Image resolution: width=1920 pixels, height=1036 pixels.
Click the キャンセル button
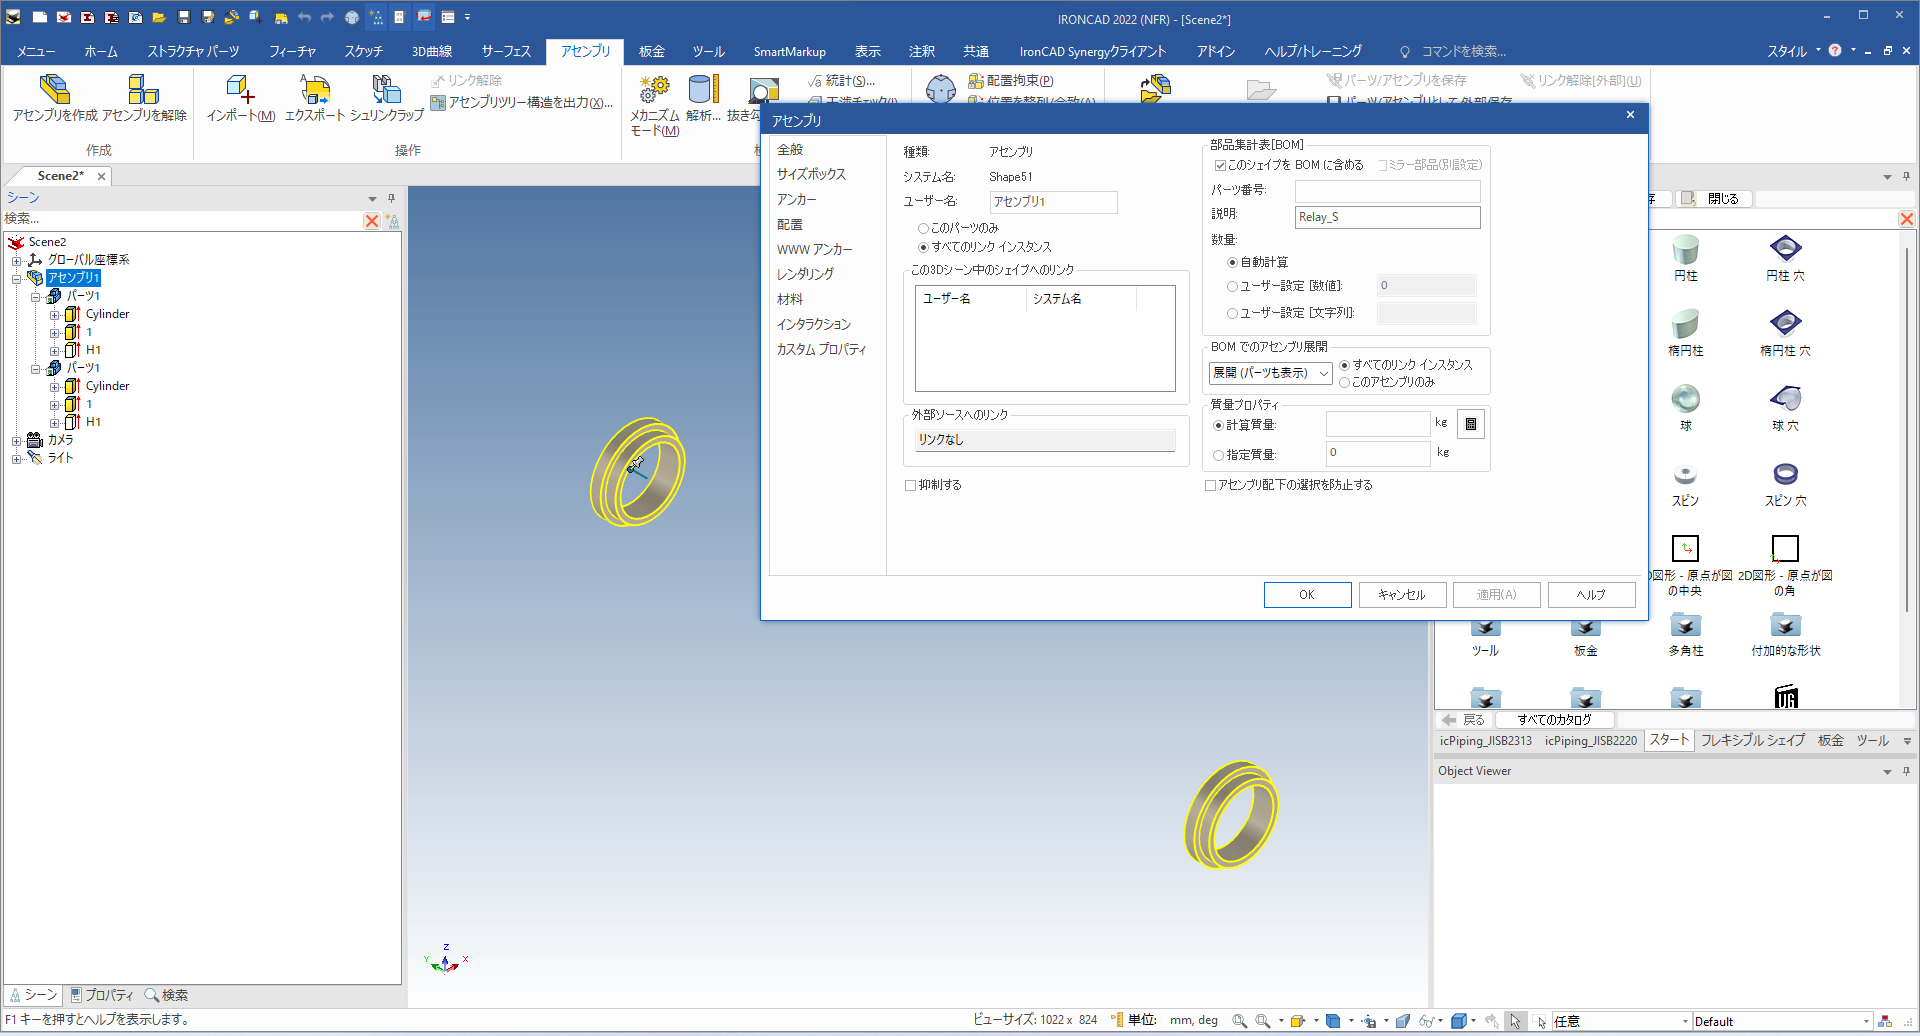click(1401, 595)
